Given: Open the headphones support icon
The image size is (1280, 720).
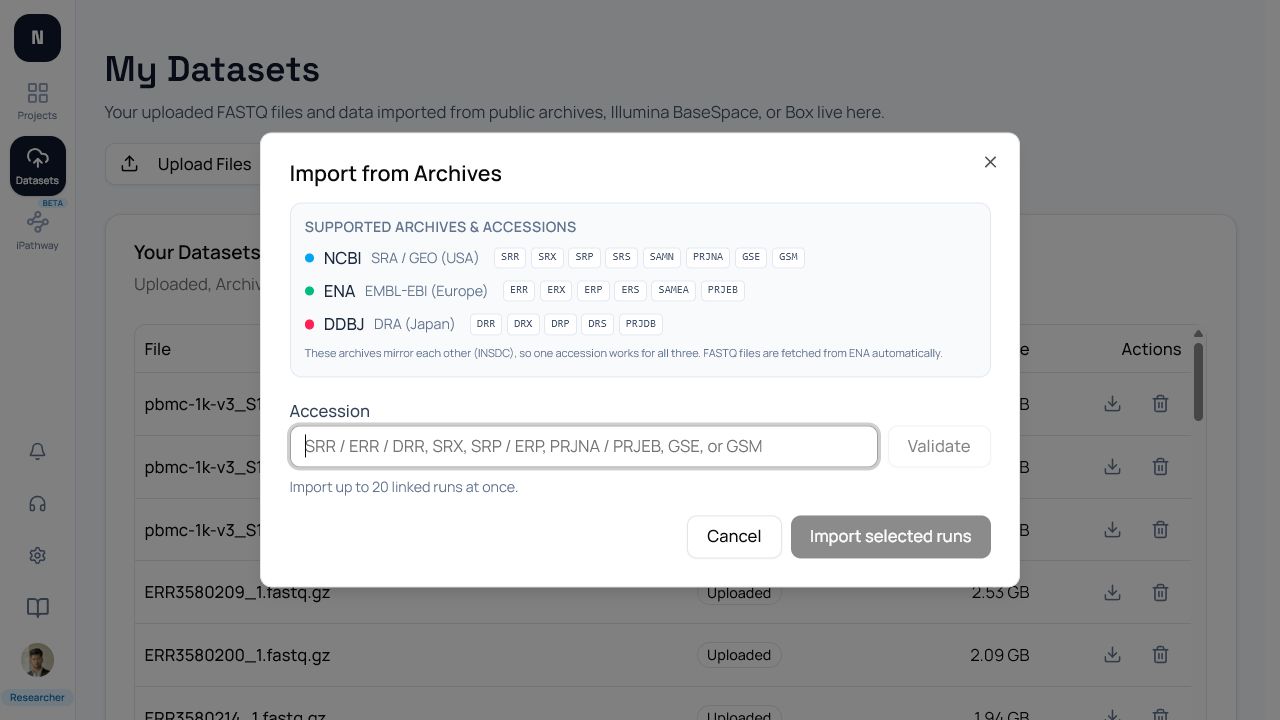Looking at the screenshot, I should point(37,504).
